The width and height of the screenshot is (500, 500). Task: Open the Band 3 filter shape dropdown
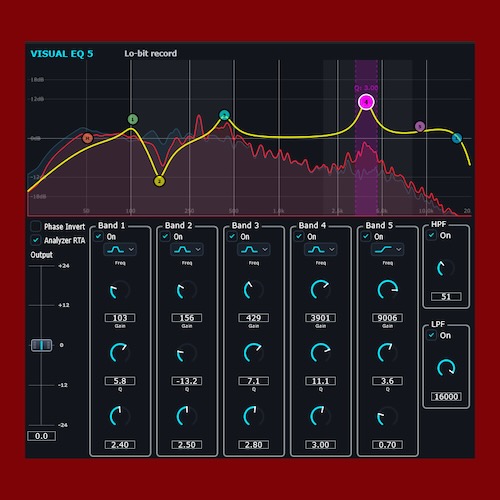click(x=254, y=249)
